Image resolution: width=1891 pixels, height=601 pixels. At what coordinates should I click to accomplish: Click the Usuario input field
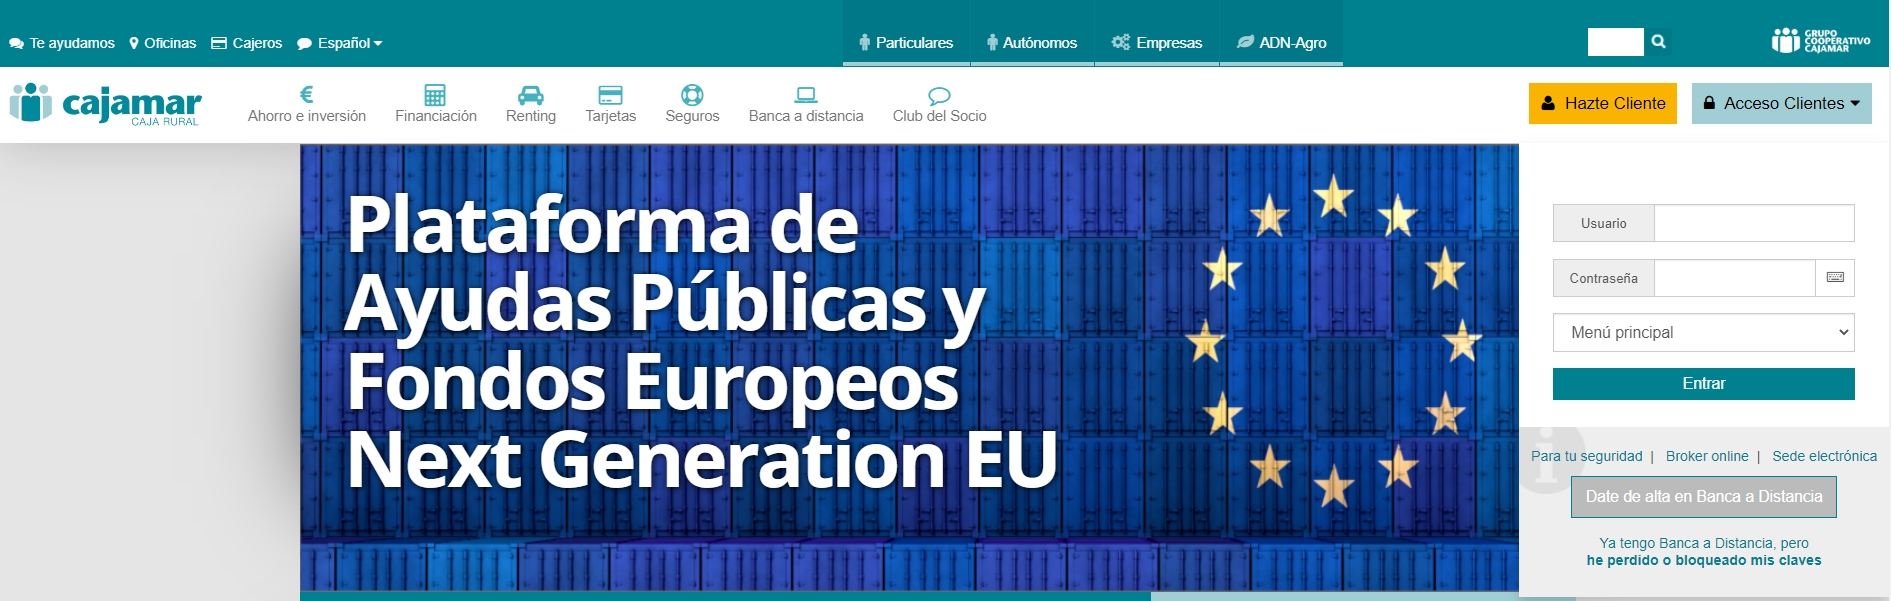point(1754,223)
